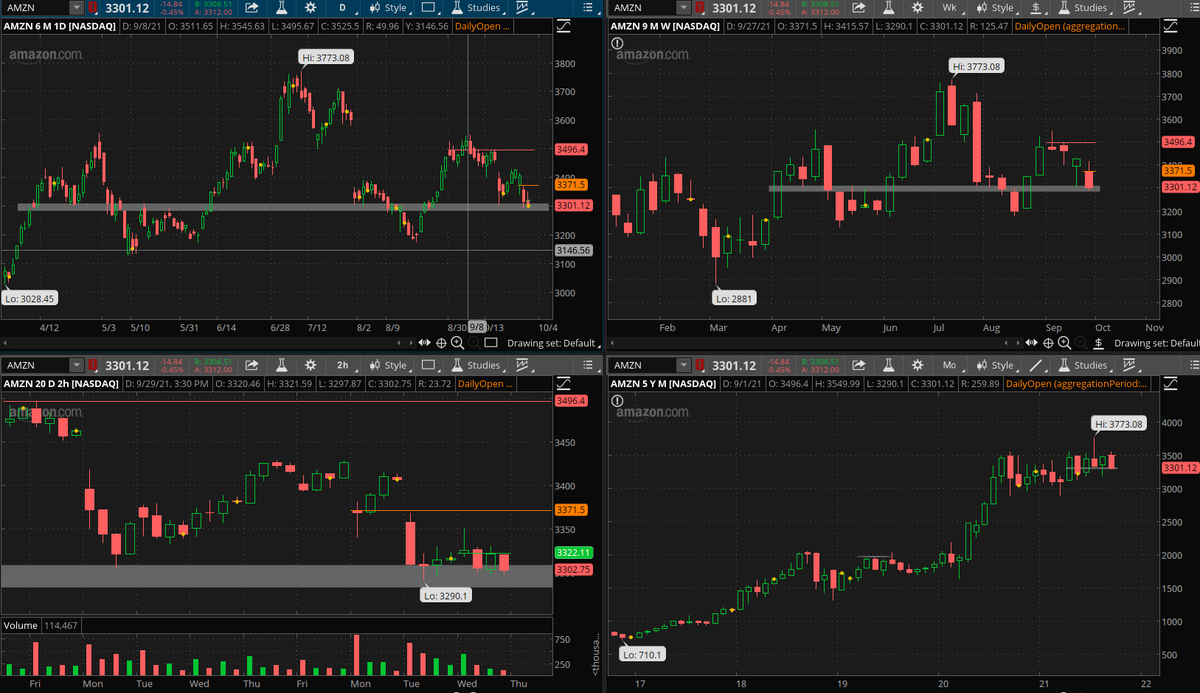Share the AMZN daily chart via share icon
1200x693 pixels.
click(251, 8)
